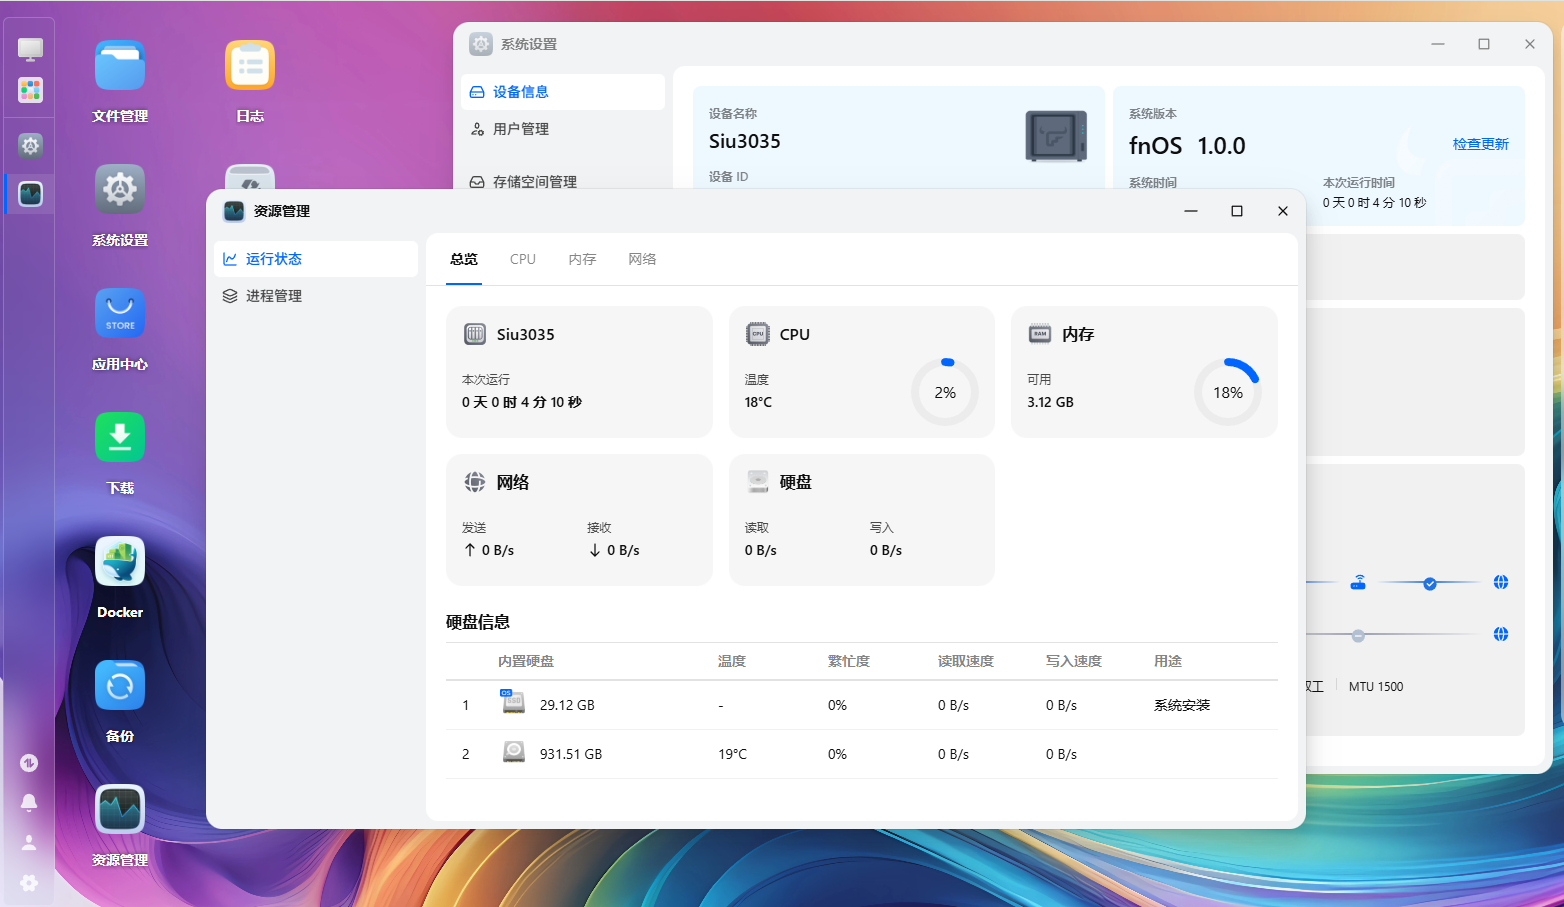Image resolution: width=1564 pixels, height=907 pixels.
Task: Launch the 应用中心 store icon
Action: pos(120,314)
